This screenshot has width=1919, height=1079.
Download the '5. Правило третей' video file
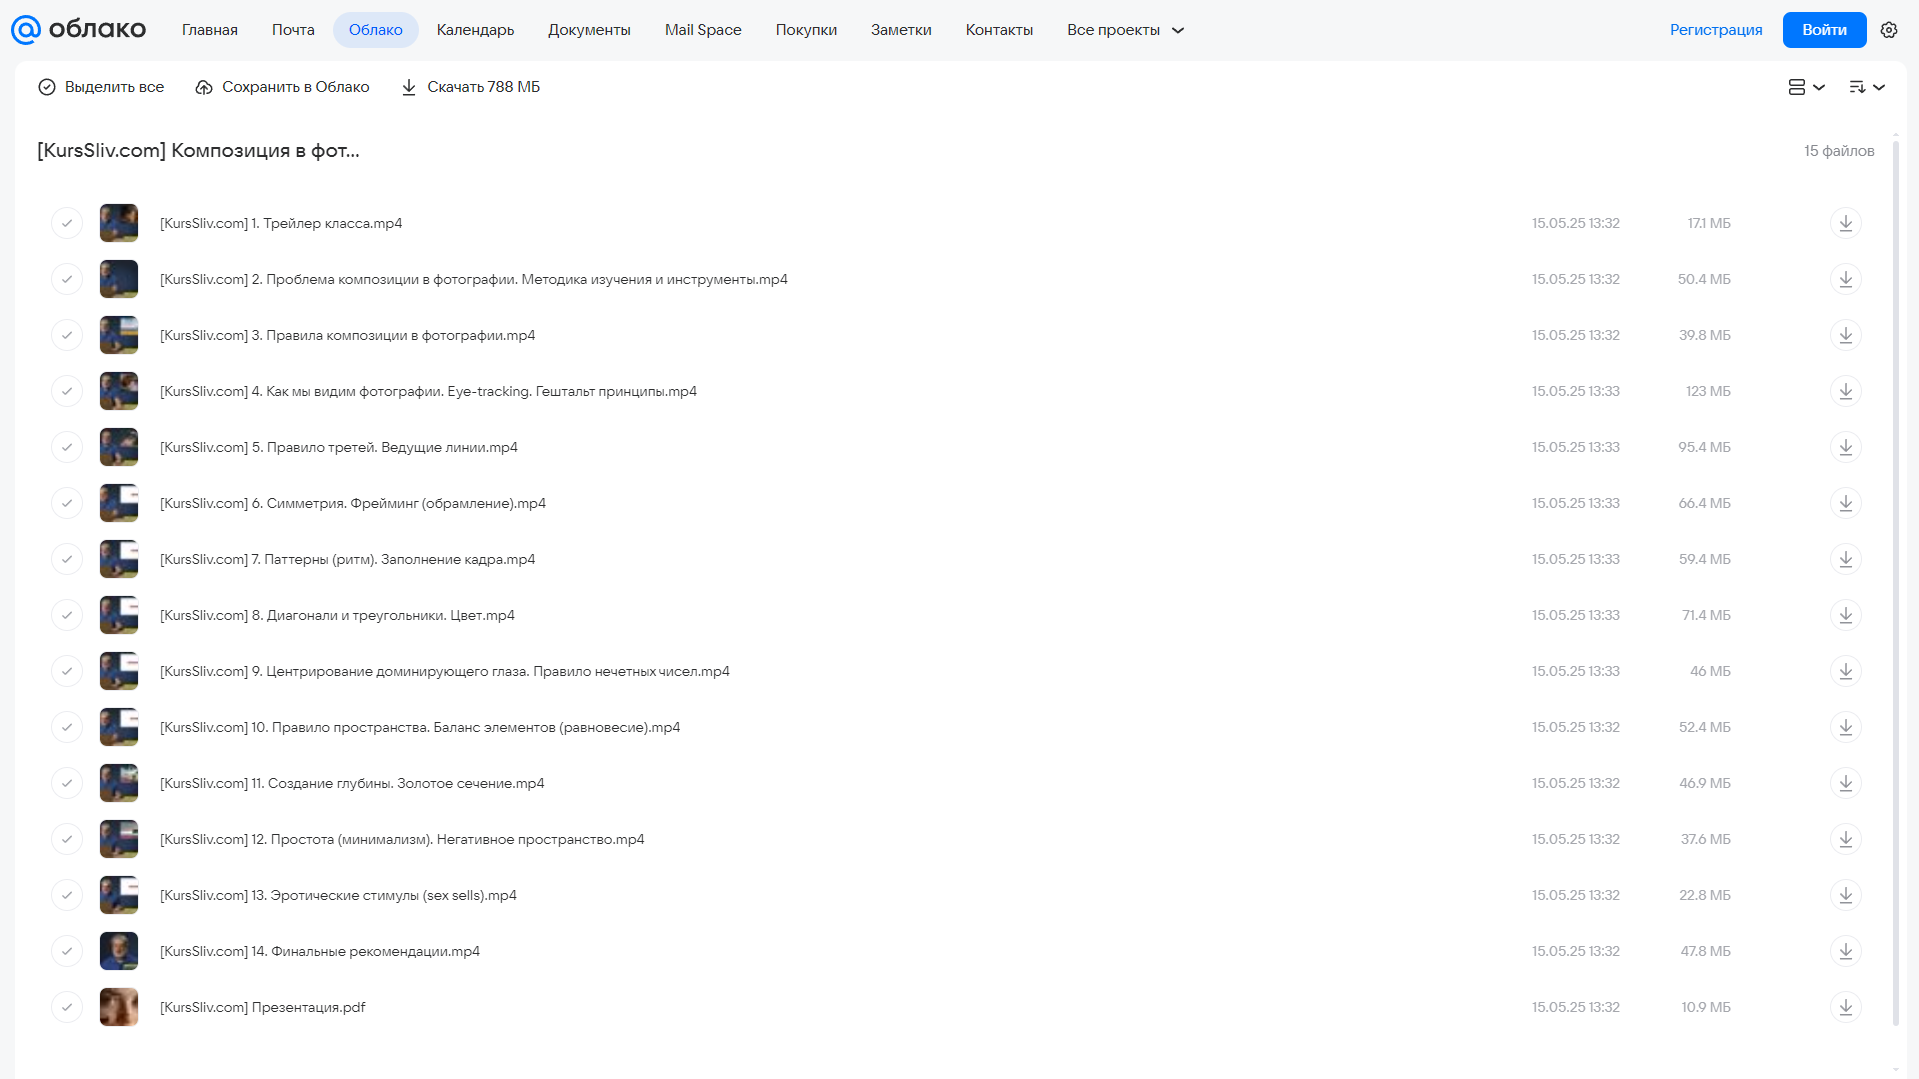[x=1845, y=447]
